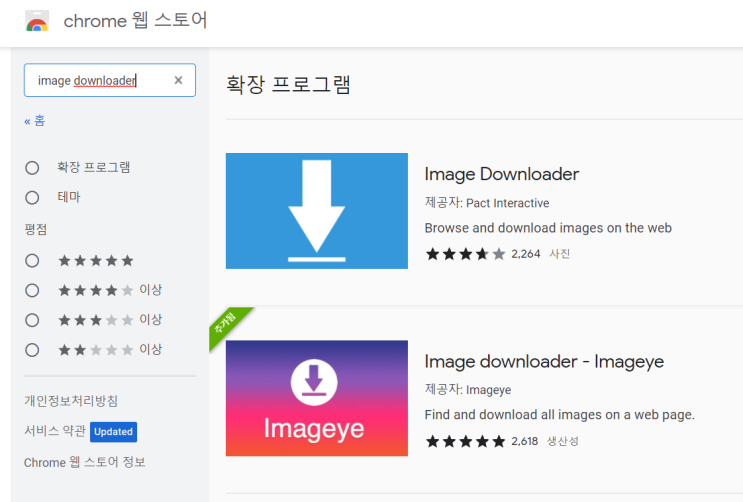Choose the three stars '이상' rating filter
This screenshot has height=502, width=743.
[x=32, y=320]
